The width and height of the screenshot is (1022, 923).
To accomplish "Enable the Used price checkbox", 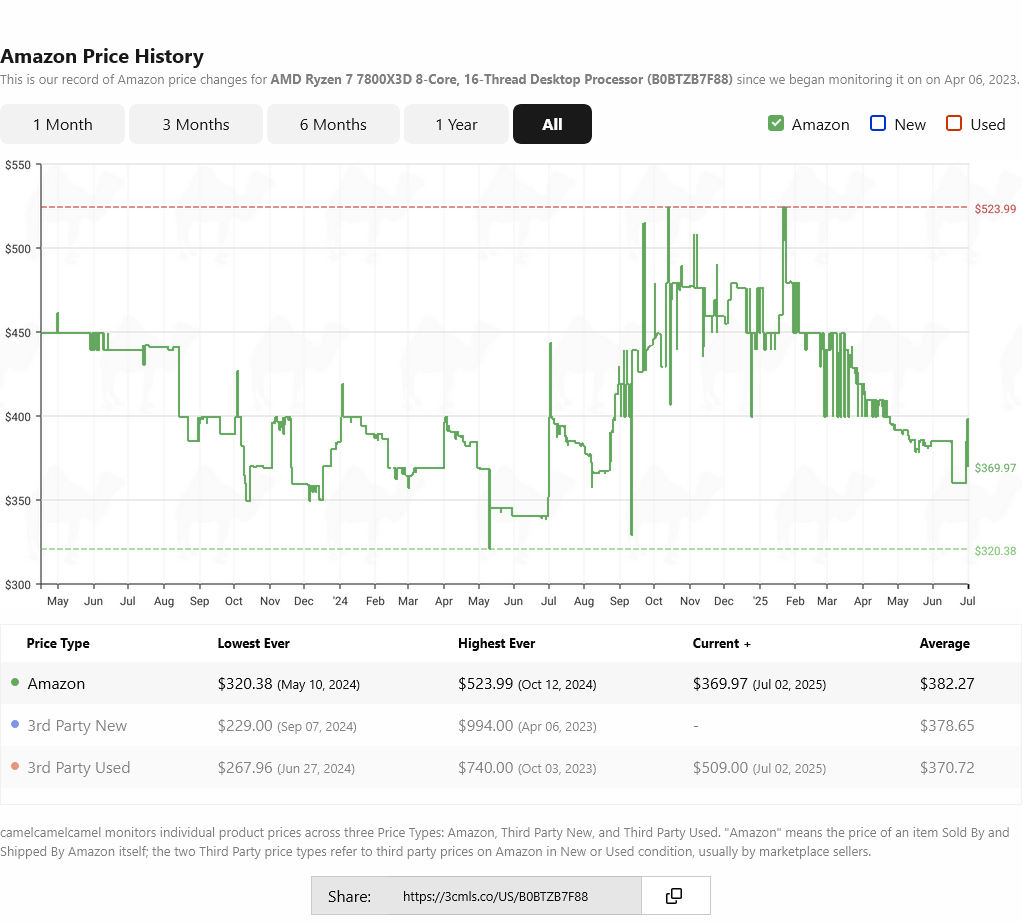I will coord(954,123).
